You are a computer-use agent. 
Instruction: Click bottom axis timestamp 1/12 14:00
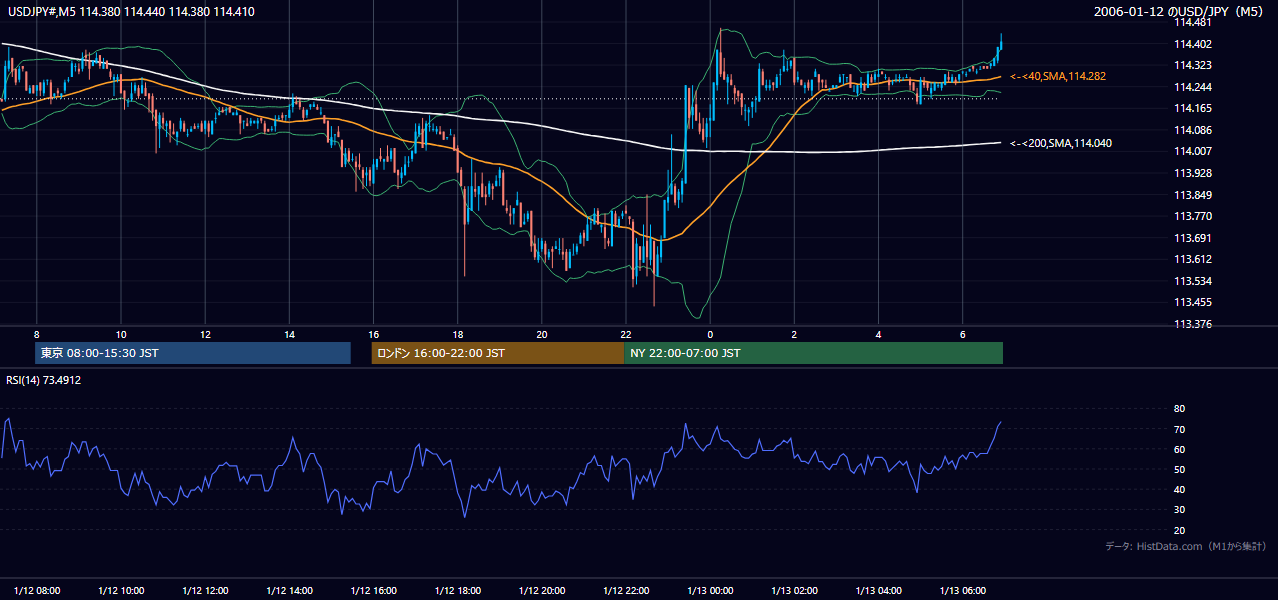[289, 590]
